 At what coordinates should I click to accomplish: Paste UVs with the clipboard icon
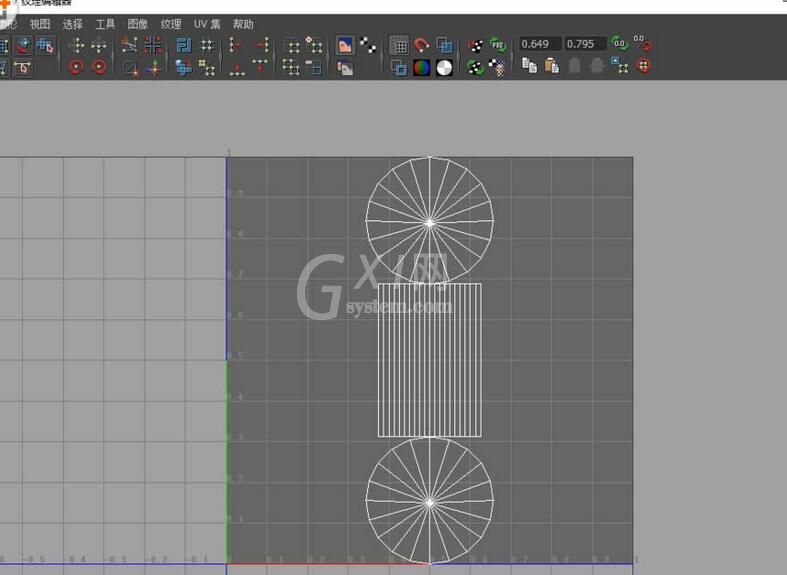tap(552, 65)
